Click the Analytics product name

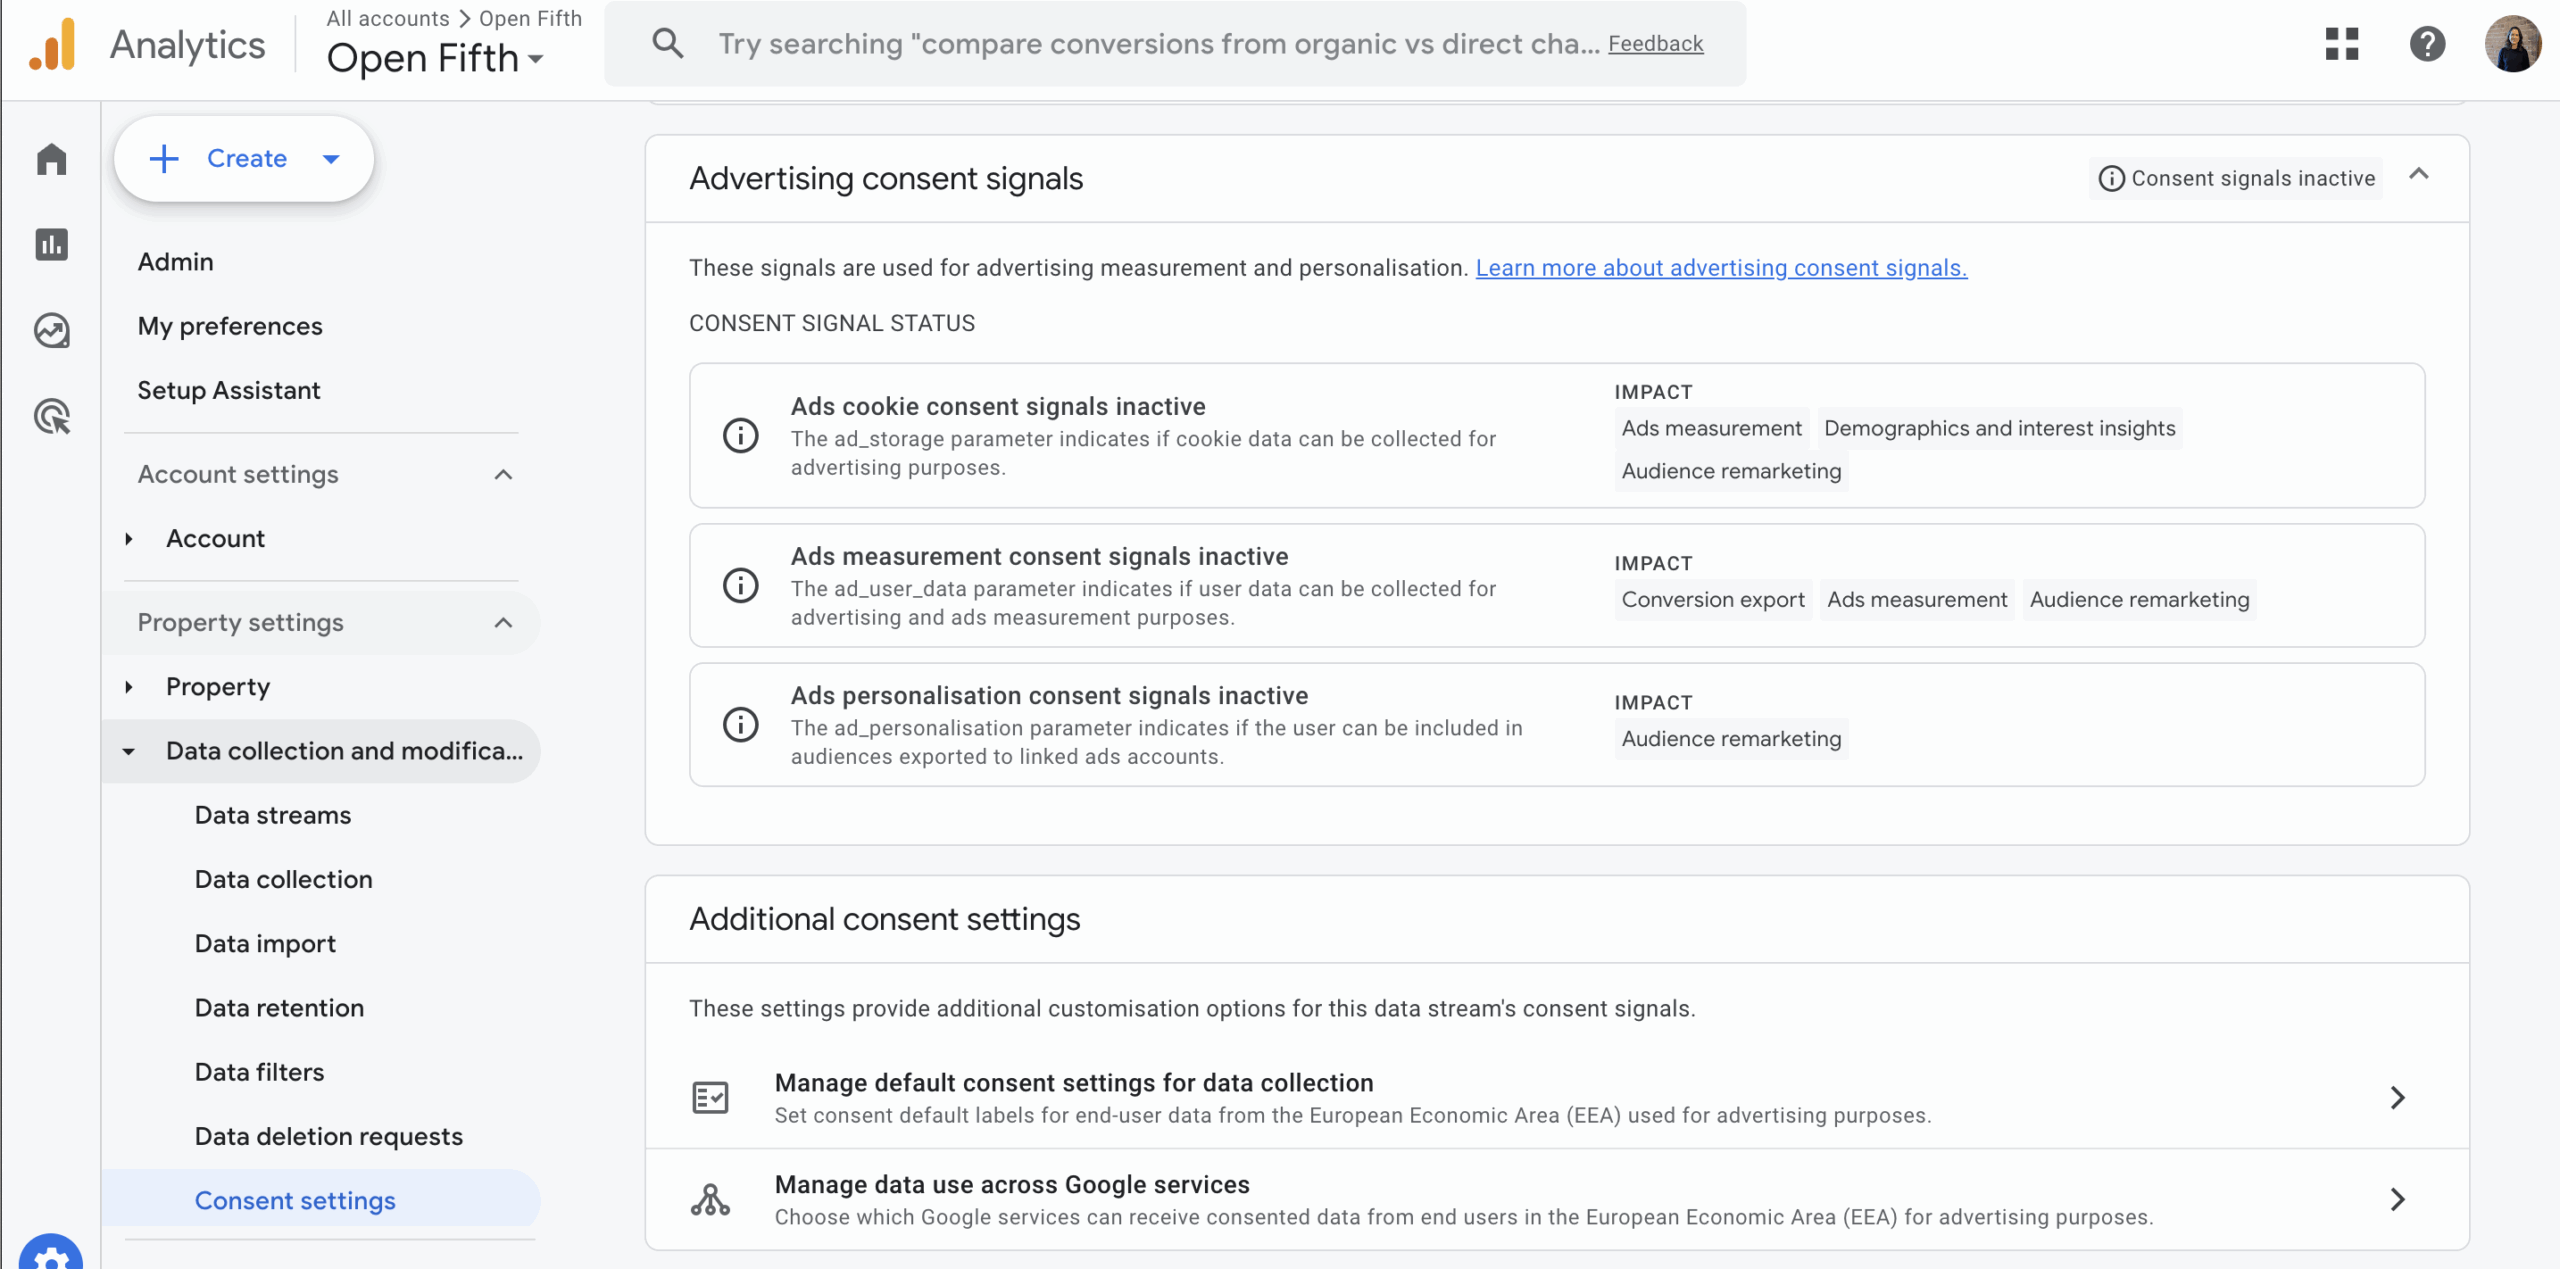click(x=187, y=45)
